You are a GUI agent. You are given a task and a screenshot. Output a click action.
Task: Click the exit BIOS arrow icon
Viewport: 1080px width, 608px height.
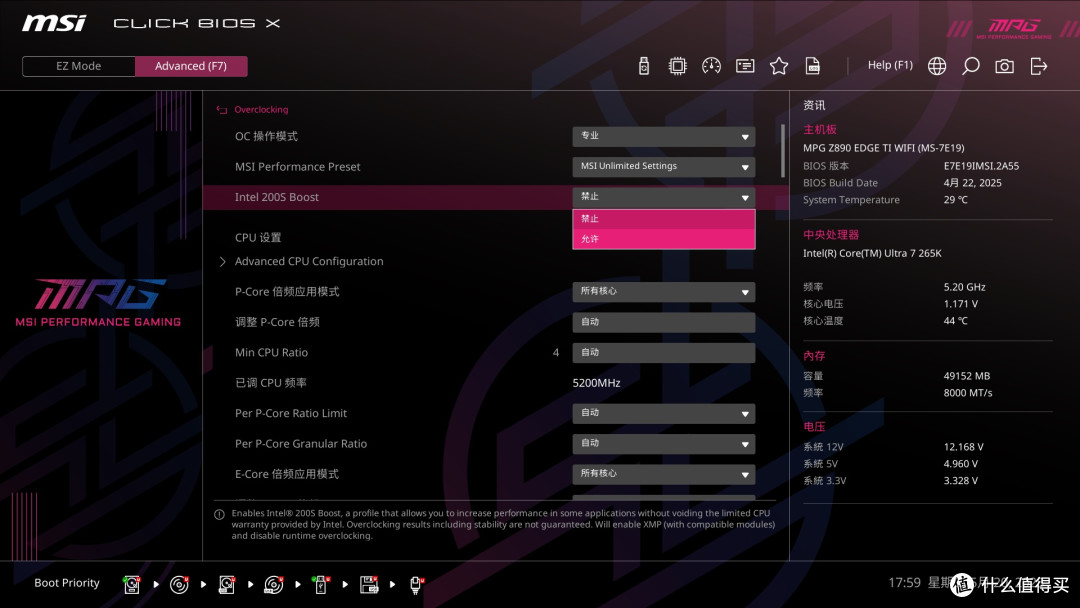tap(1038, 66)
